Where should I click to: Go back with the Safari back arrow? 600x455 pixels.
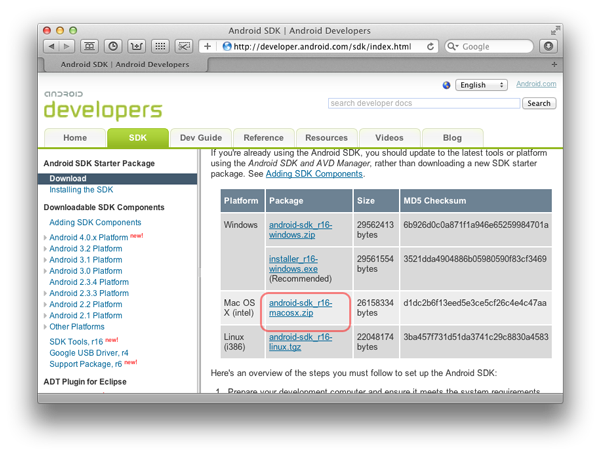pyautogui.click(x=52, y=46)
